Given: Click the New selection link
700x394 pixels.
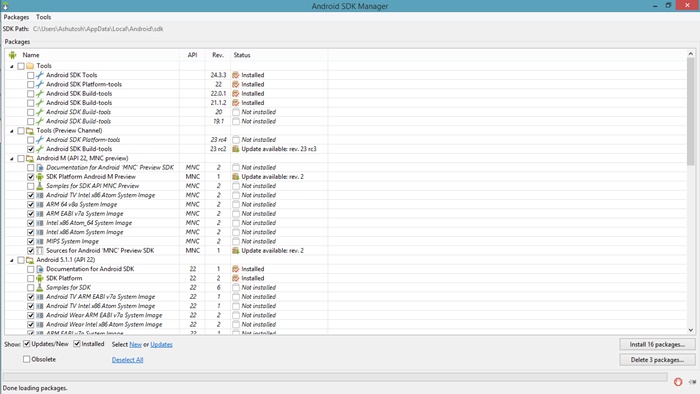Looking at the screenshot, I should pyautogui.click(x=135, y=344).
